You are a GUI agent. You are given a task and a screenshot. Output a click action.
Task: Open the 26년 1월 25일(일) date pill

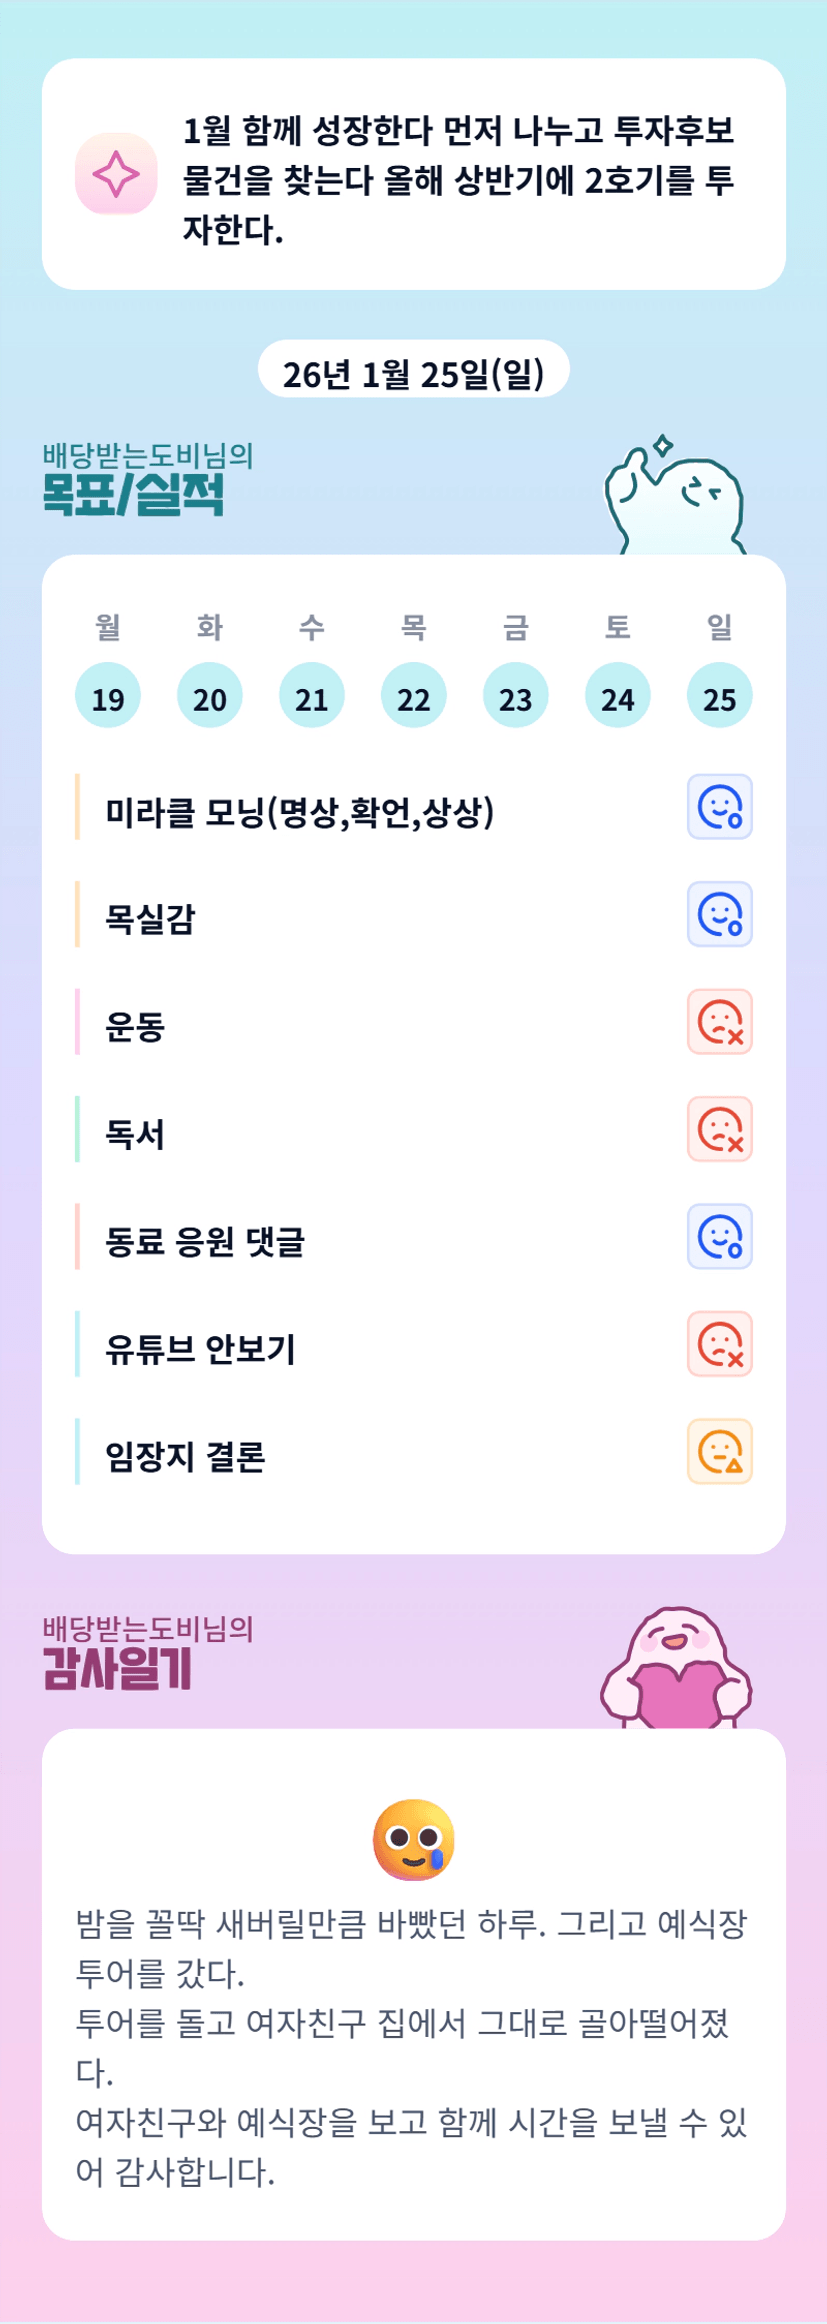click(x=414, y=372)
